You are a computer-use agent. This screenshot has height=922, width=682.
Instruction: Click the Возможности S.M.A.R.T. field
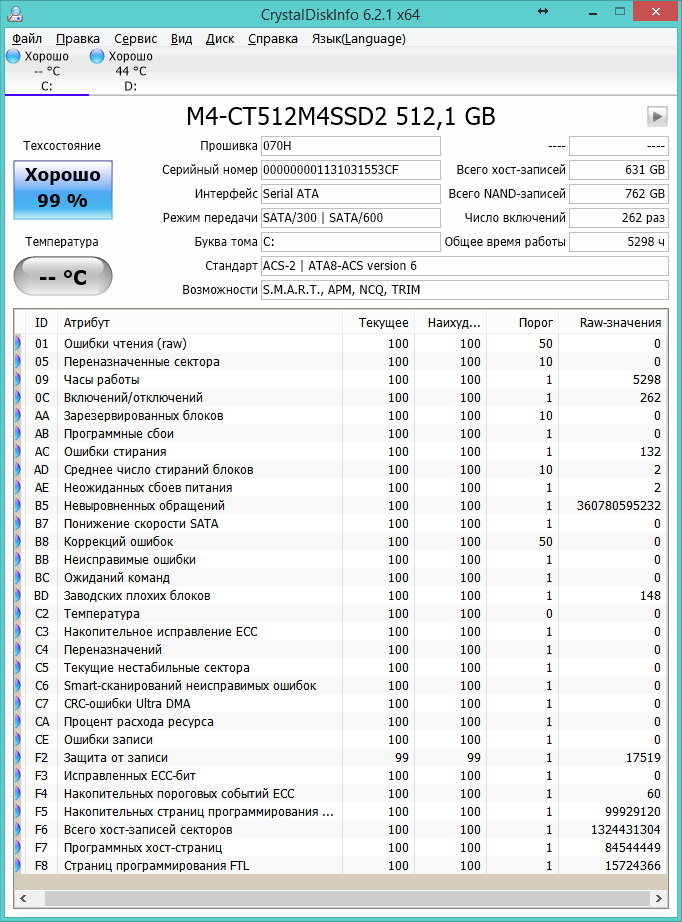(x=464, y=290)
